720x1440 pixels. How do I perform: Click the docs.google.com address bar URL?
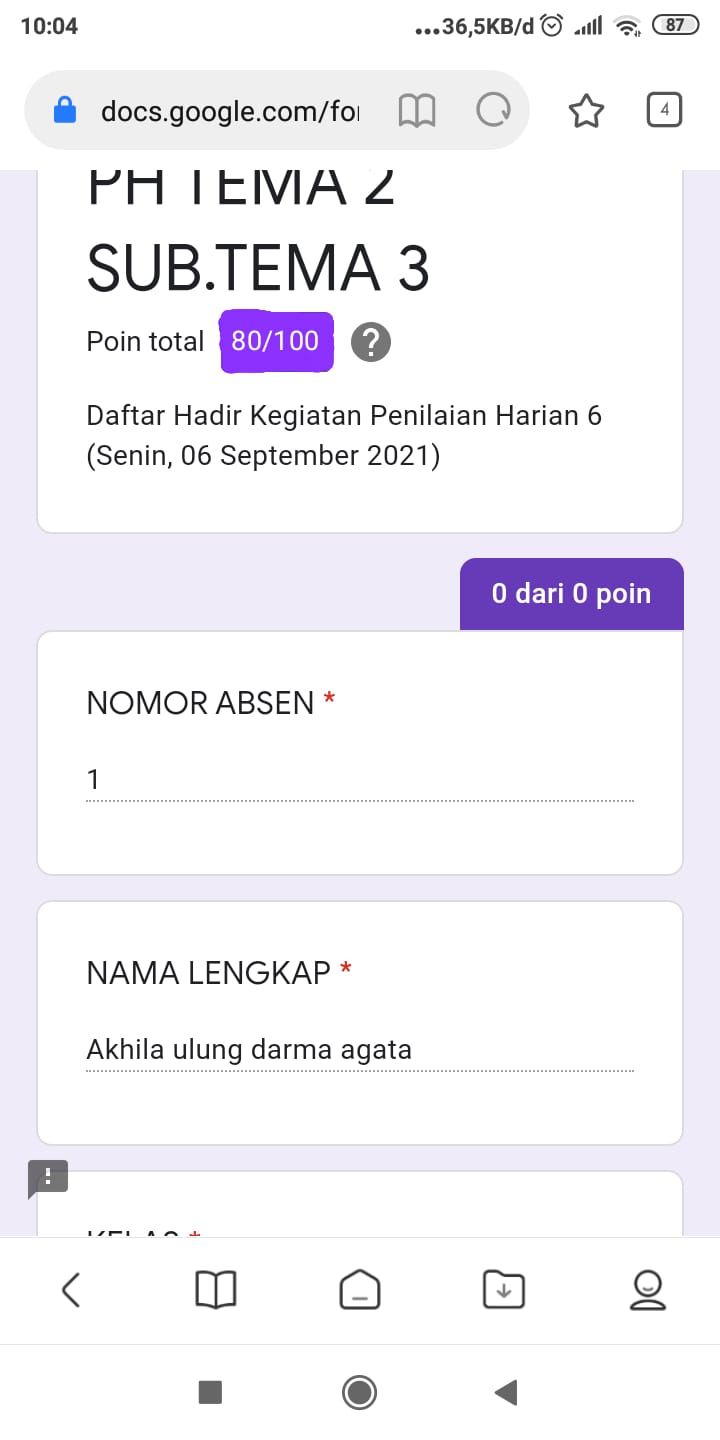click(230, 111)
